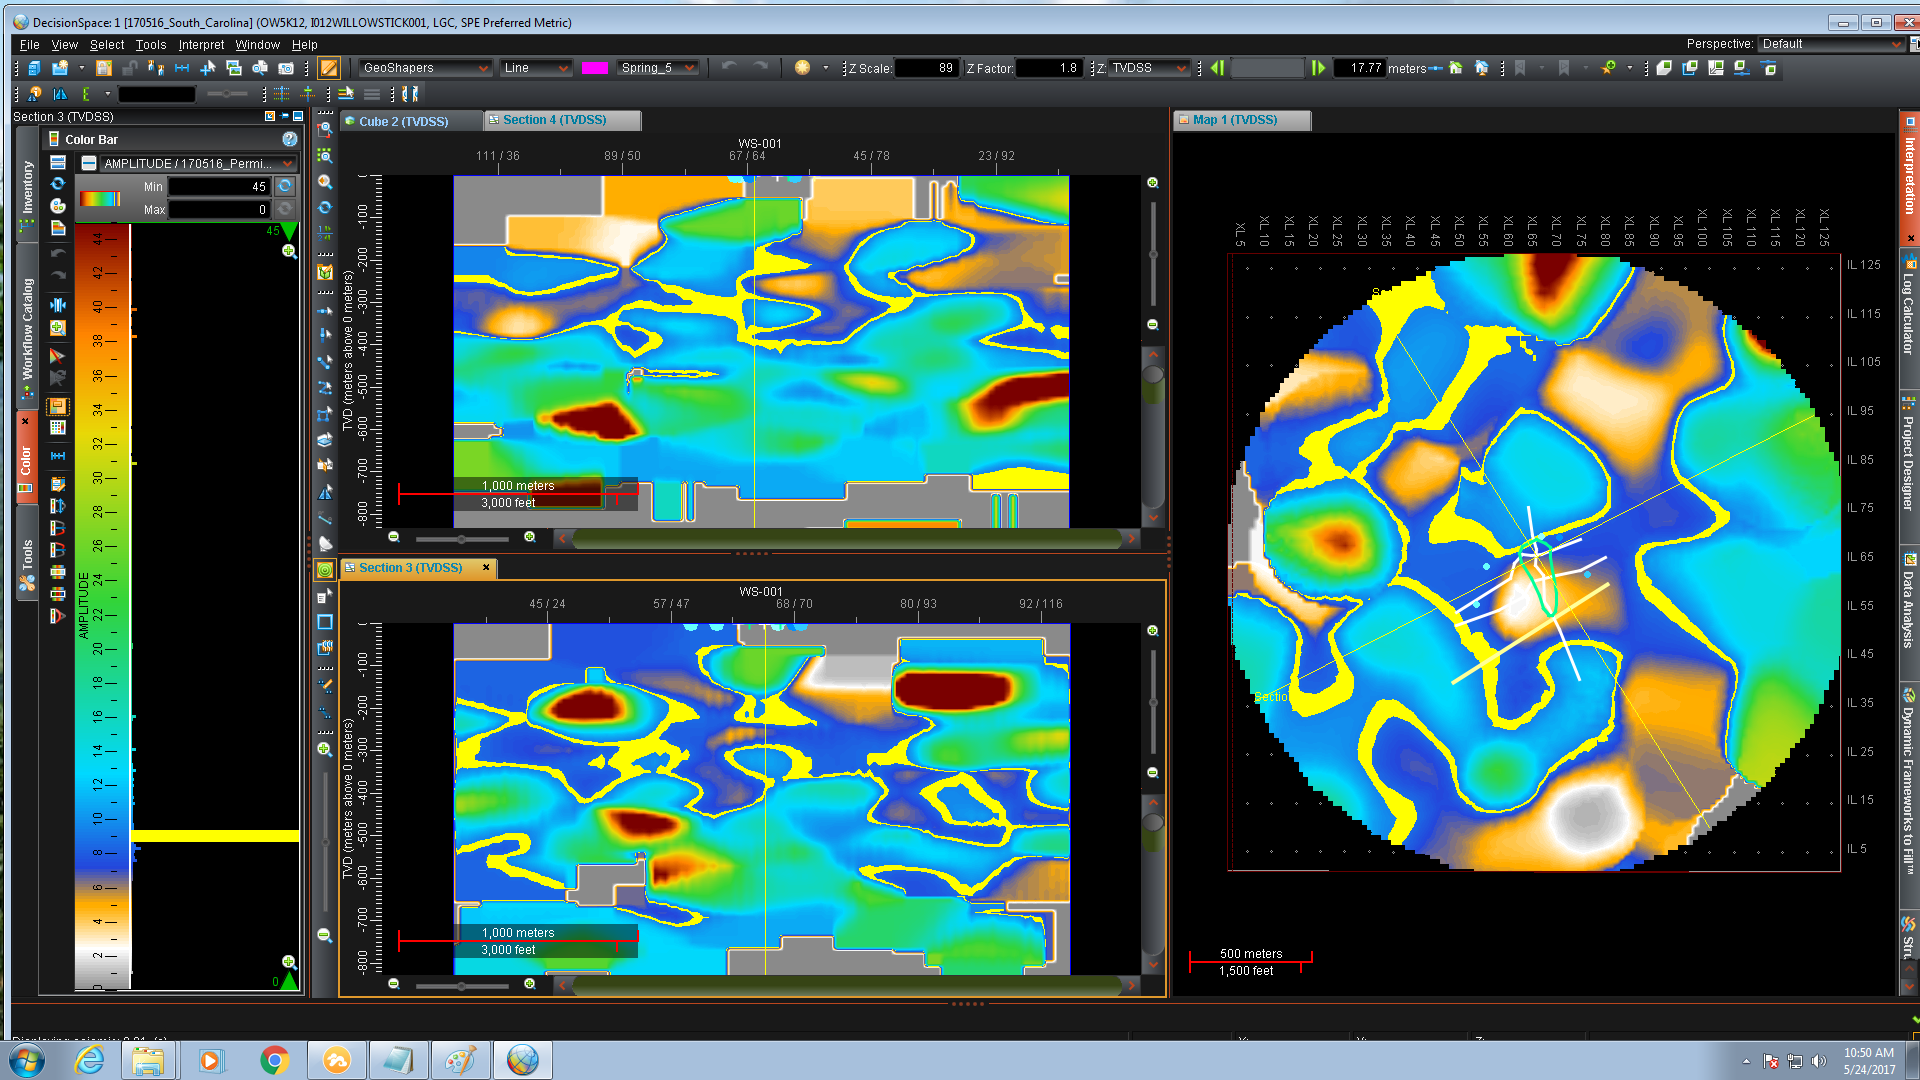Click the Color Bar help question icon
The image size is (1920, 1080).
290,139
